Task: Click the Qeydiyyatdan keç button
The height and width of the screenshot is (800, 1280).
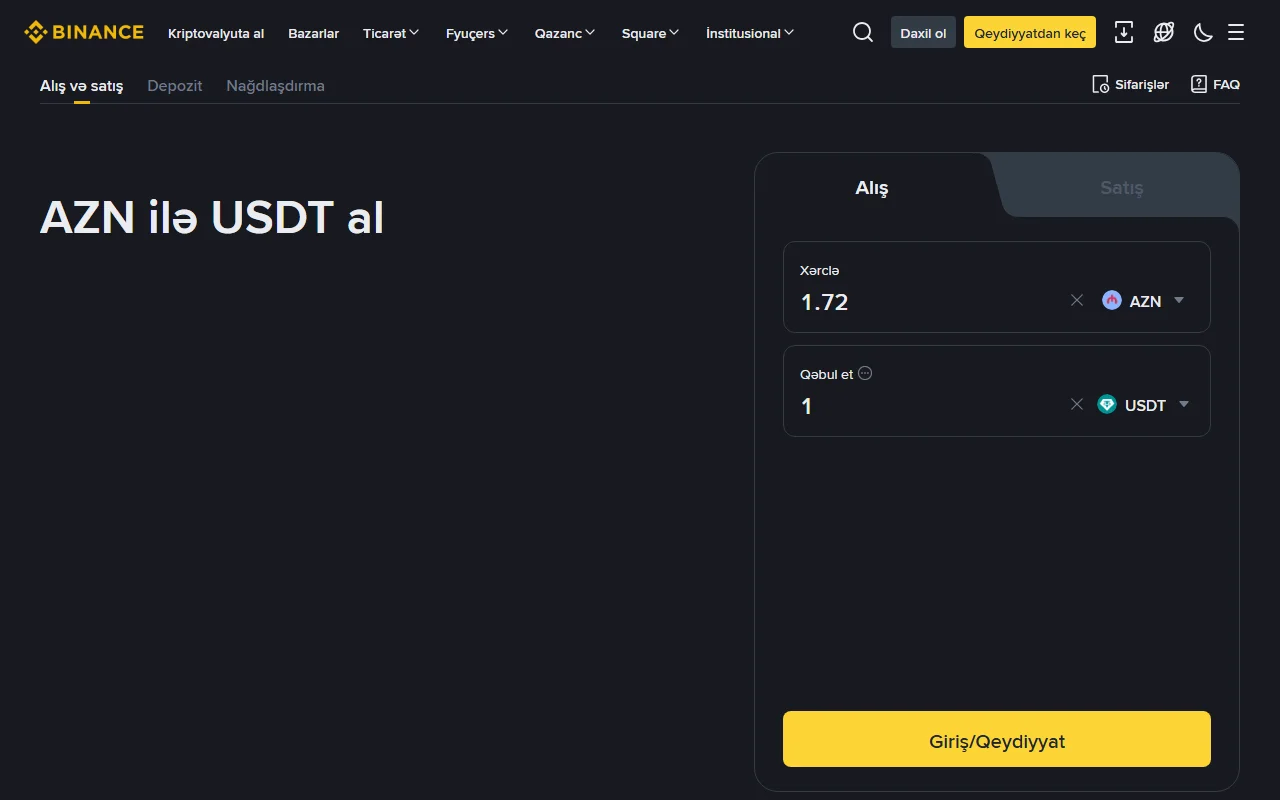Action: click(x=1030, y=33)
